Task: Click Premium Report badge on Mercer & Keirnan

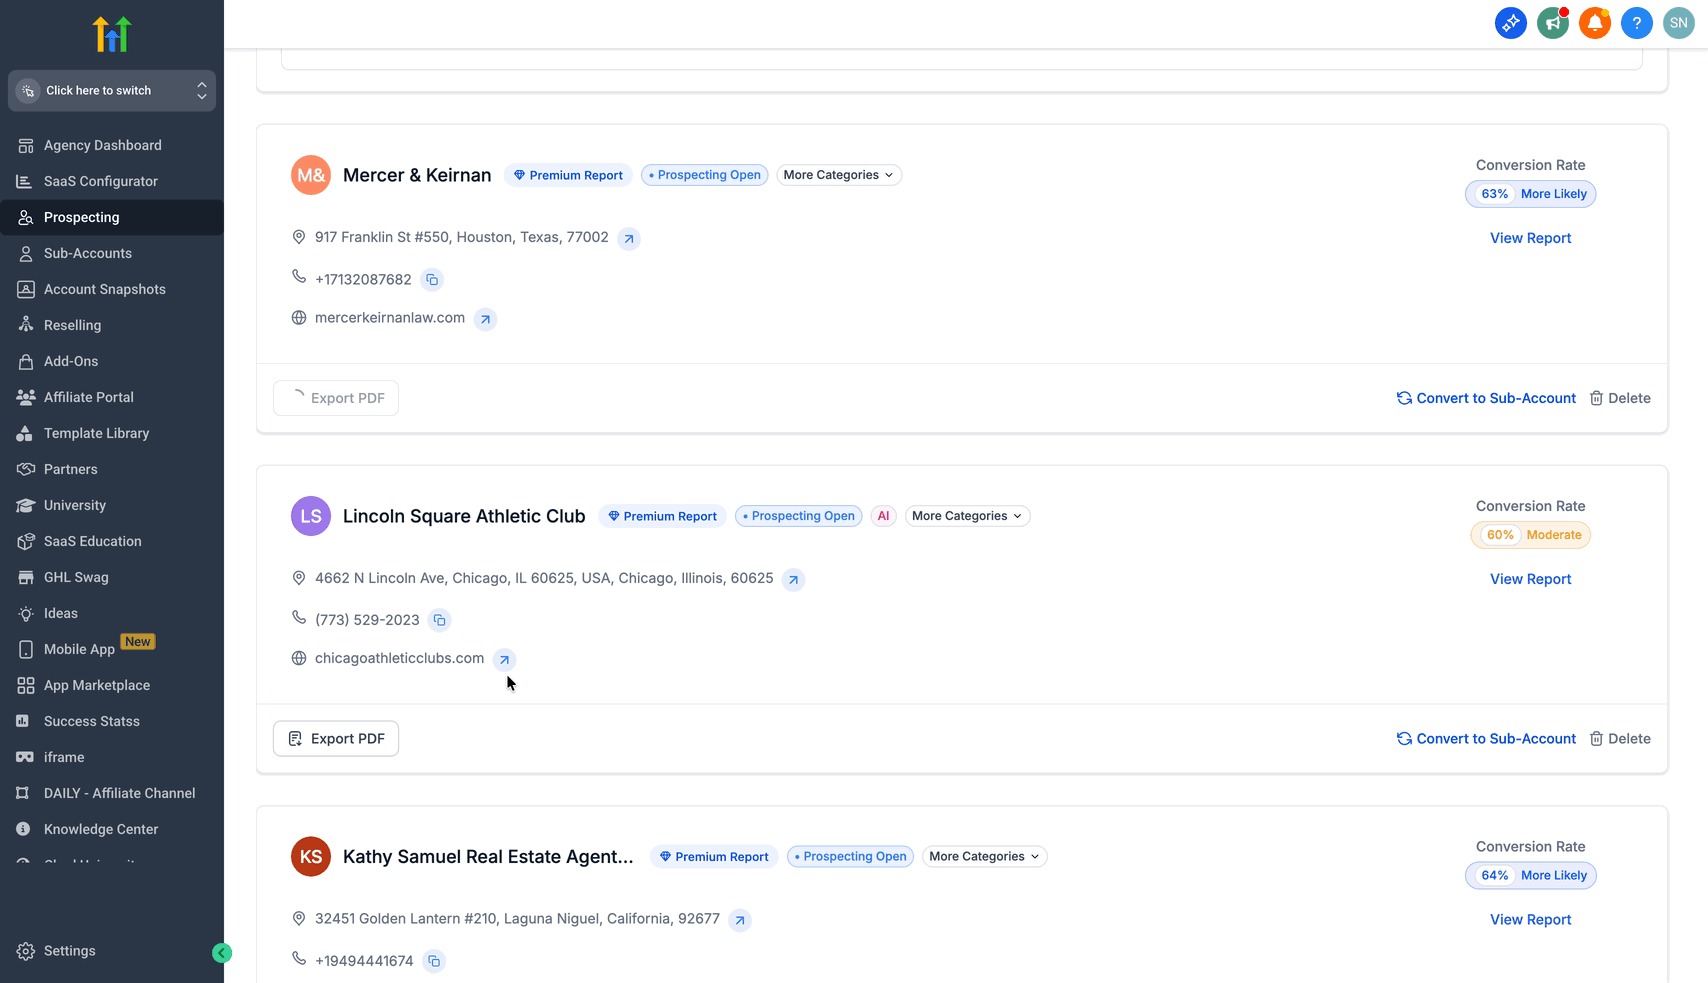Action: coord(568,175)
